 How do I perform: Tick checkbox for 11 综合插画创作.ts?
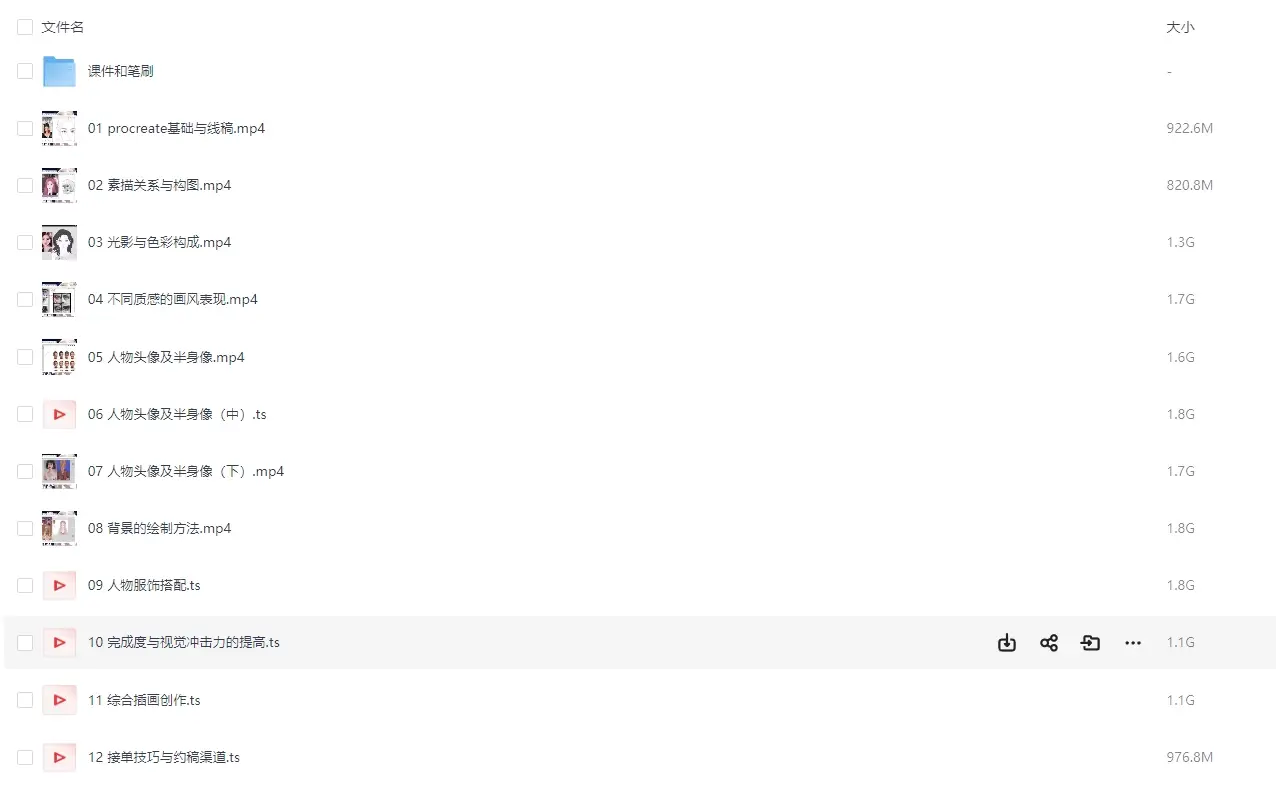[25, 700]
